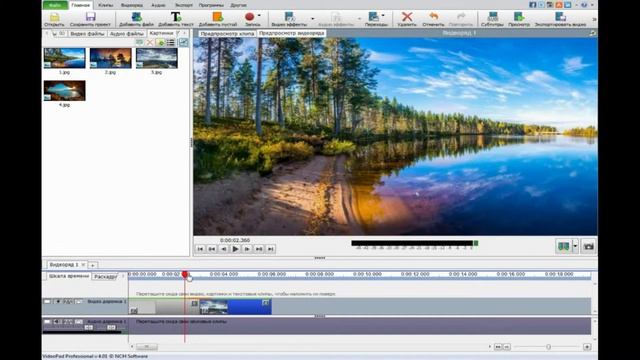Close the Видеоряд 1 sequence tab
640x360 pixels.
pos(83,264)
